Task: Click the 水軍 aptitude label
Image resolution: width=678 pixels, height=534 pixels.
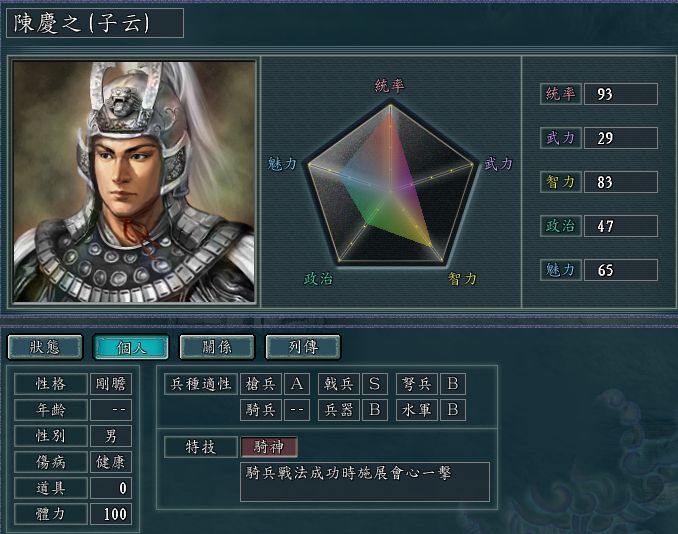Action: [x=416, y=410]
